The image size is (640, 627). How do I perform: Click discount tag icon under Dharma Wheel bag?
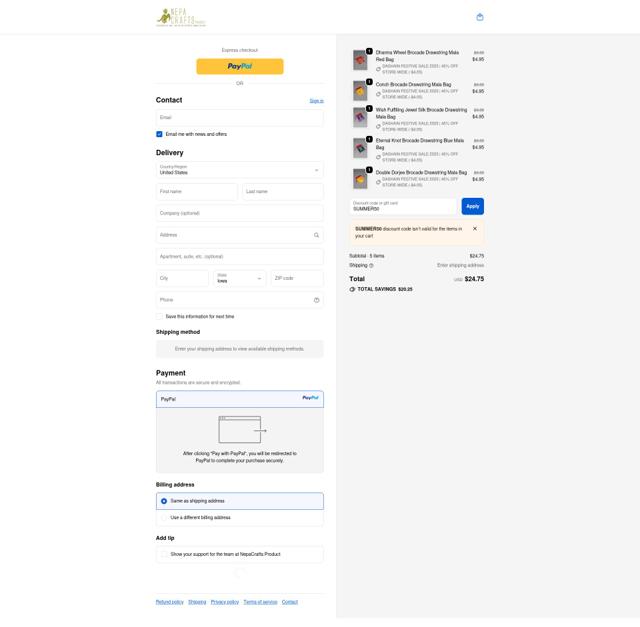coord(378,69)
